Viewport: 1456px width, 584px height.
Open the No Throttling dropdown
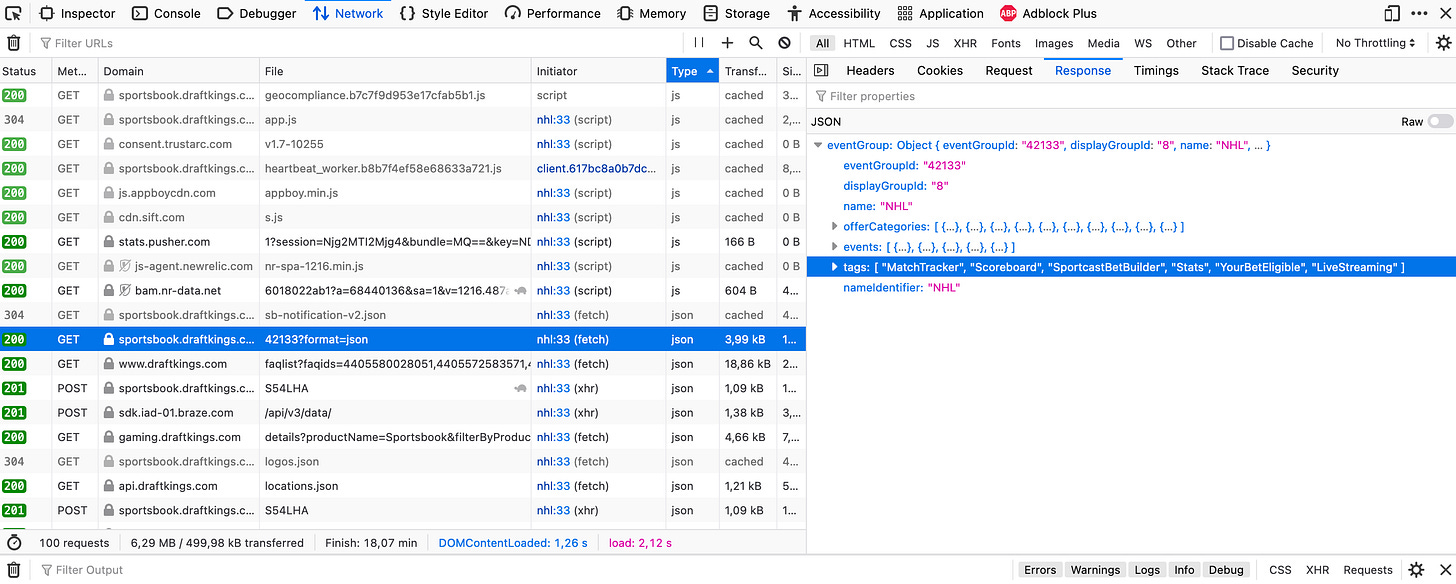coord(1376,43)
